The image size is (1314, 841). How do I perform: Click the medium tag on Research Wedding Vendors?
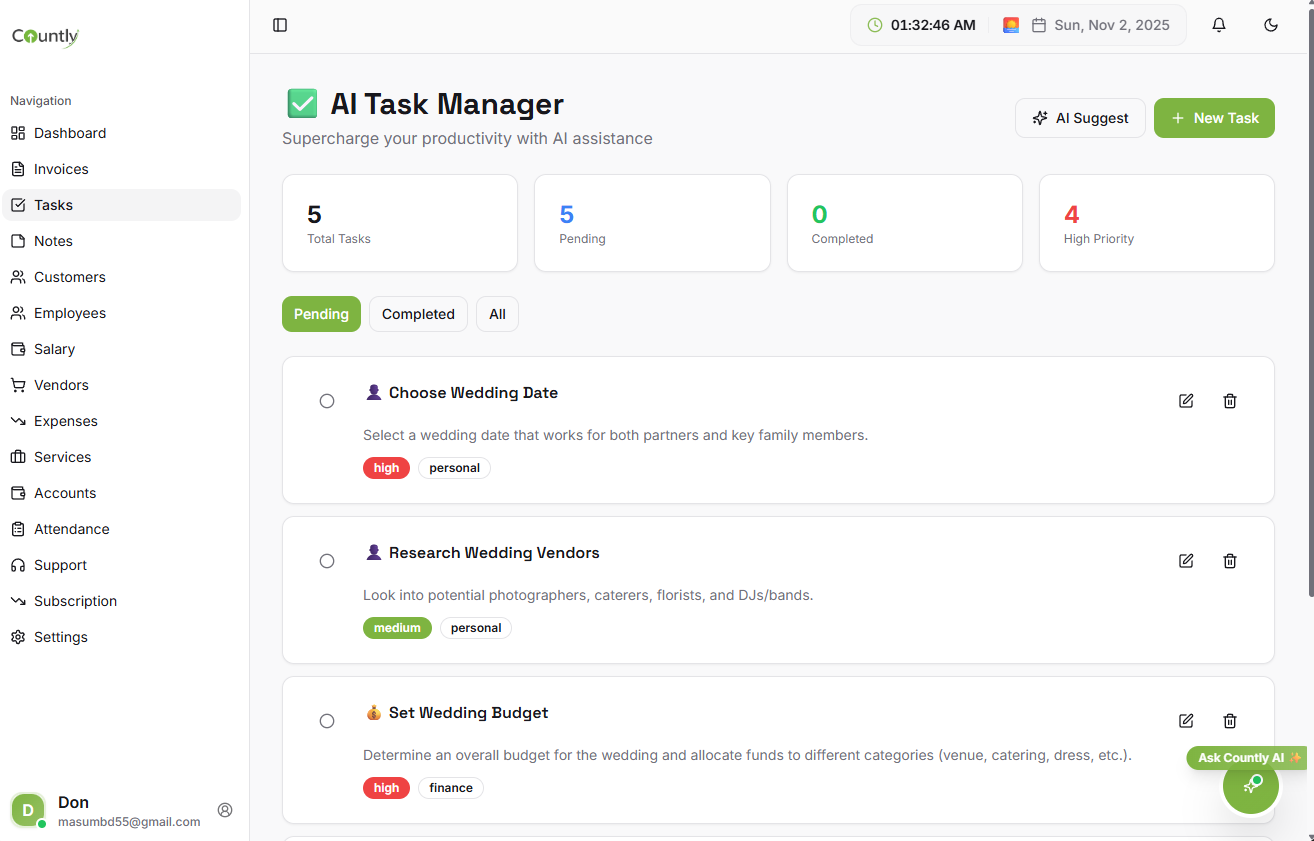(x=397, y=628)
